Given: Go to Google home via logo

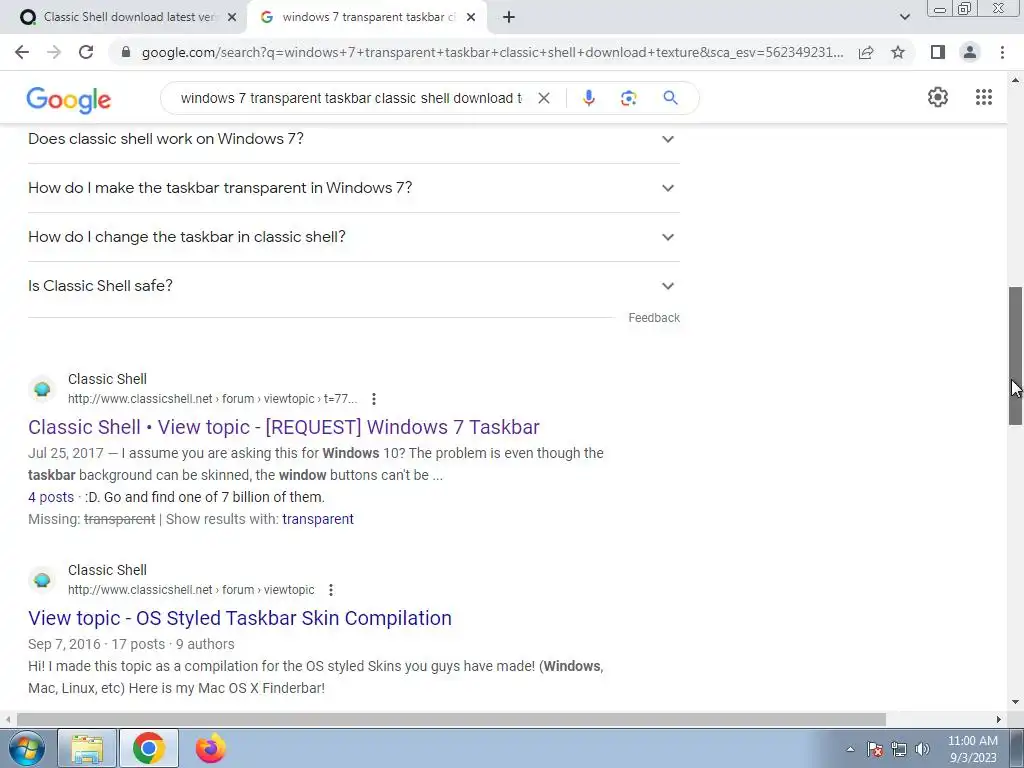Looking at the screenshot, I should click(x=69, y=99).
